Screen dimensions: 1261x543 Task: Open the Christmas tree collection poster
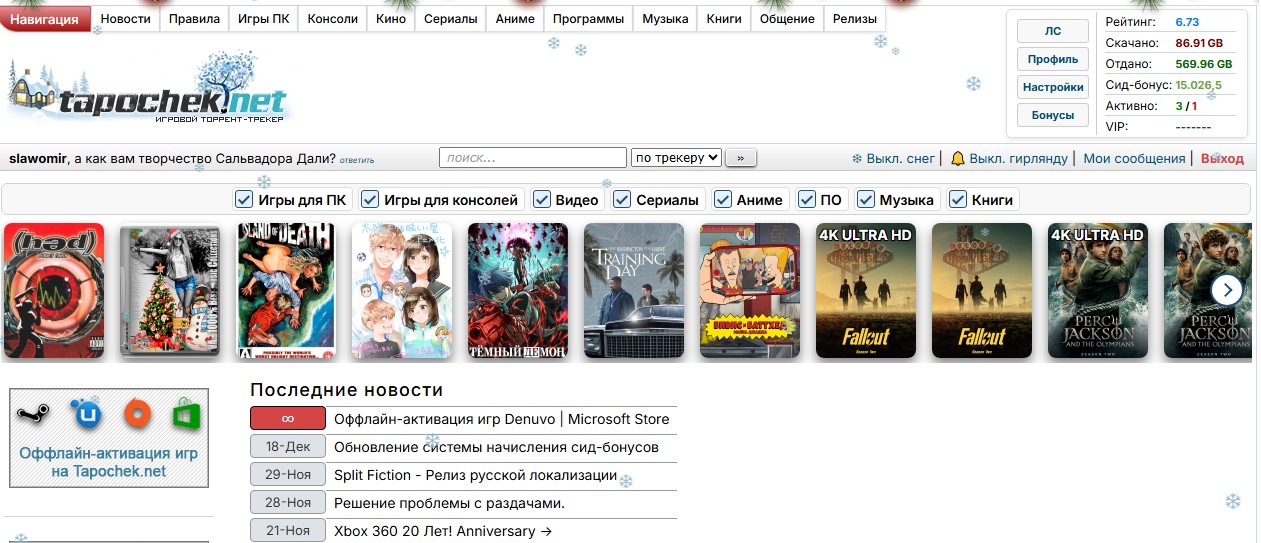click(x=170, y=290)
